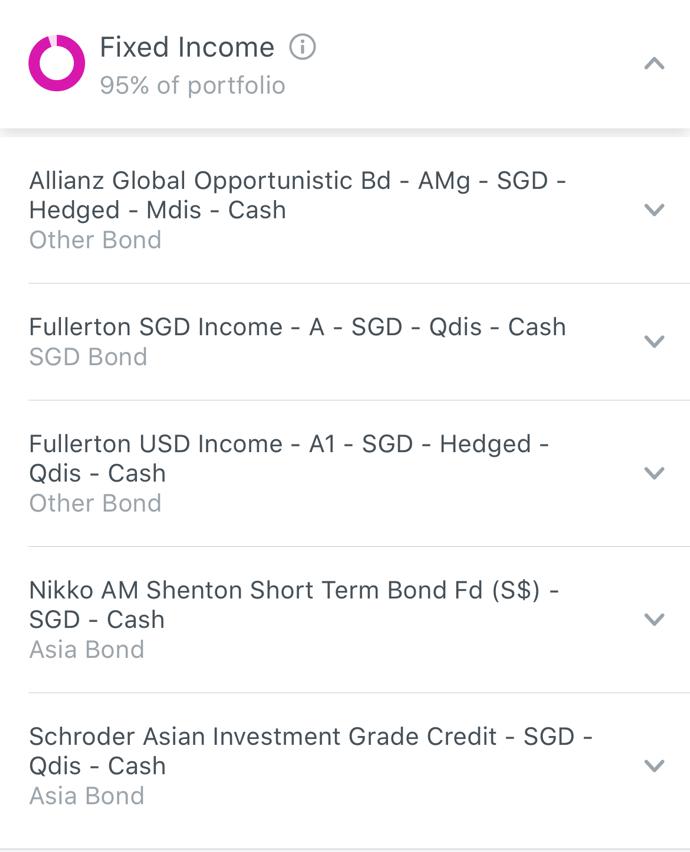This screenshot has height=852, width=690.
Task: Open the Fixed Income info tooltip
Action: [302, 46]
